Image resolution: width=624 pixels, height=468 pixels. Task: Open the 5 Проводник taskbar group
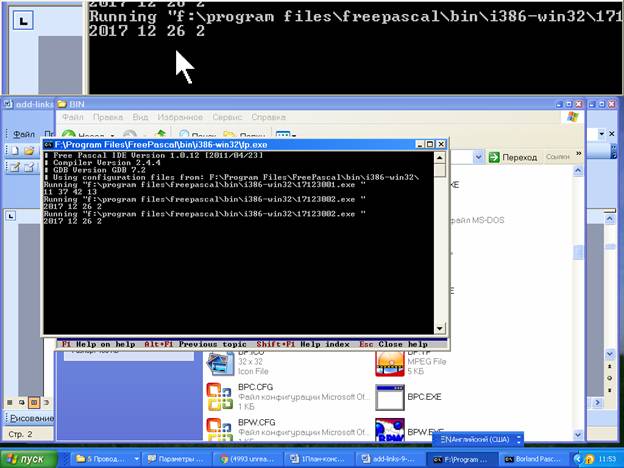(107, 459)
